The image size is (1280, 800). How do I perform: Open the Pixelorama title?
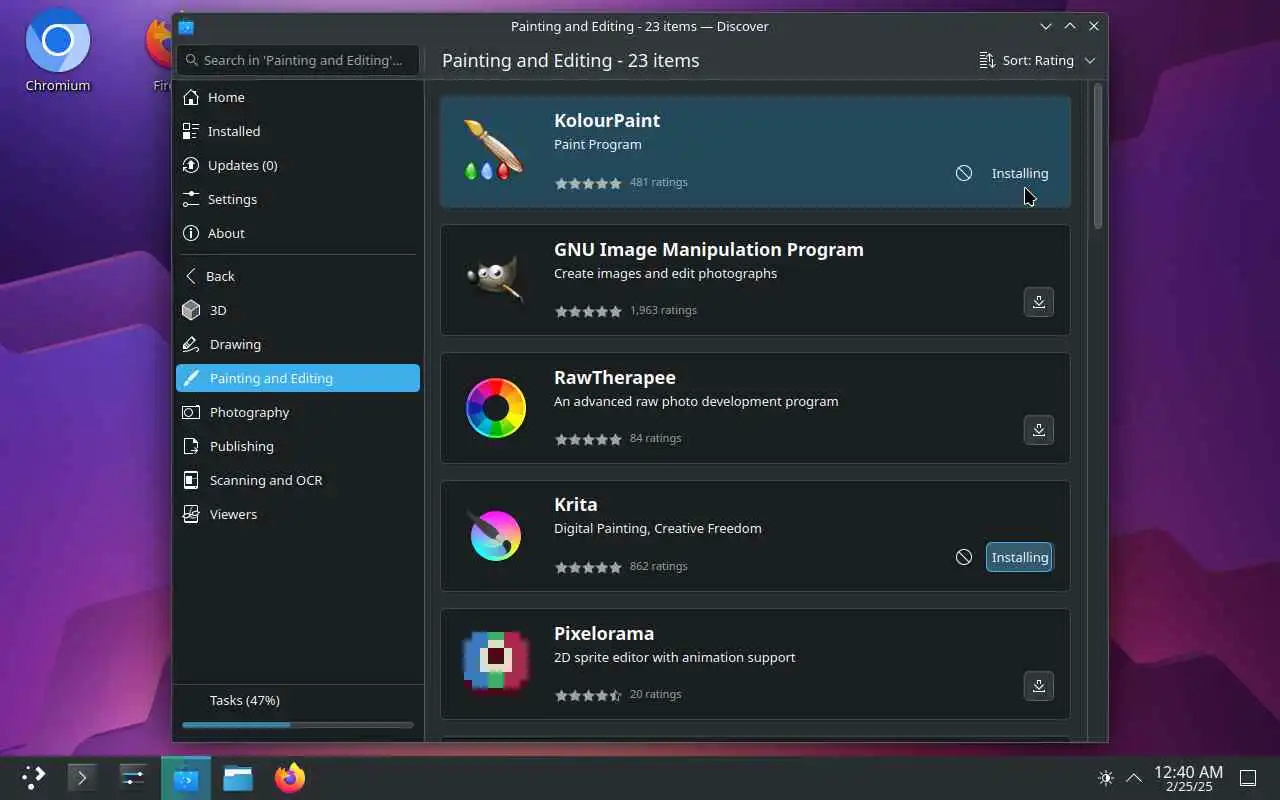point(604,633)
